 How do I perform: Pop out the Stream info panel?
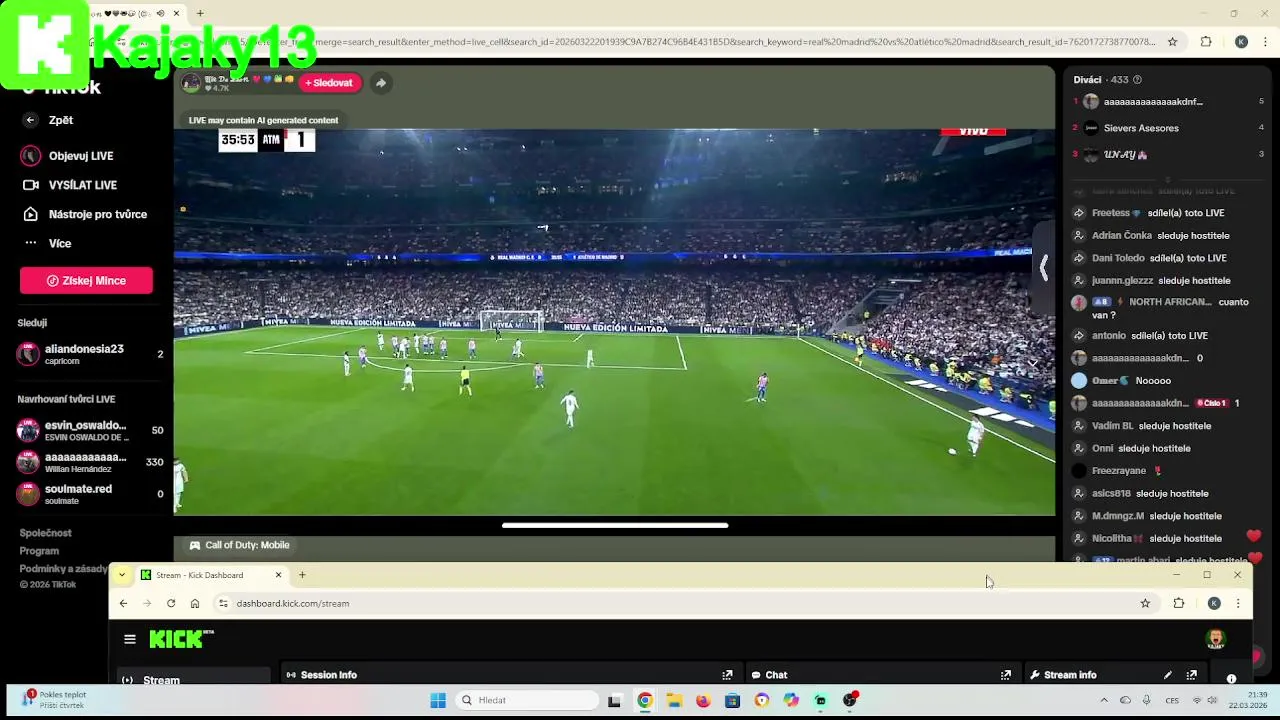(1191, 675)
